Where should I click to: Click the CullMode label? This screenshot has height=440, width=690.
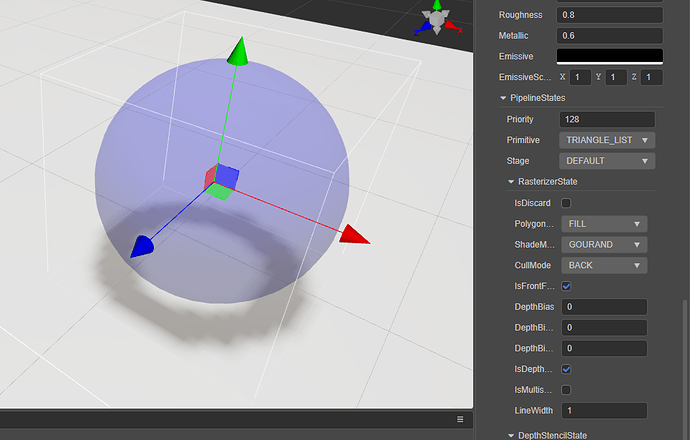click(532, 265)
